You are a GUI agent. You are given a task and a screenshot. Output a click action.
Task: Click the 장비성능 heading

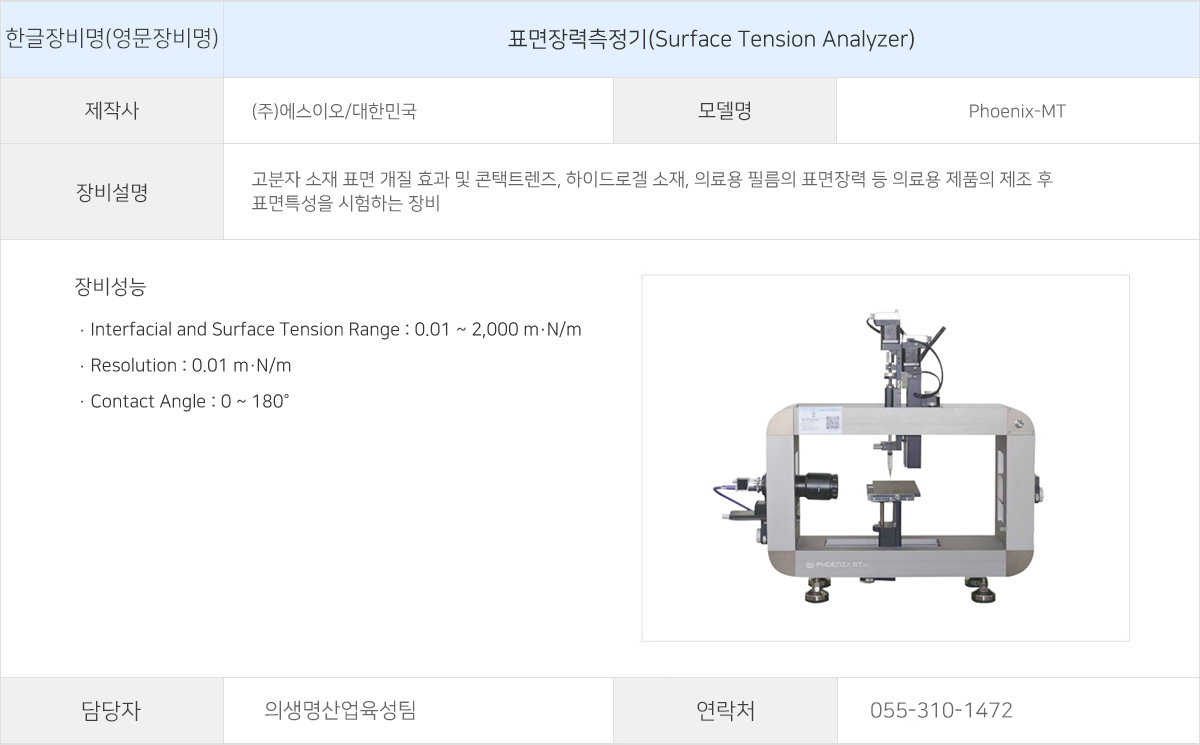[x=110, y=287]
